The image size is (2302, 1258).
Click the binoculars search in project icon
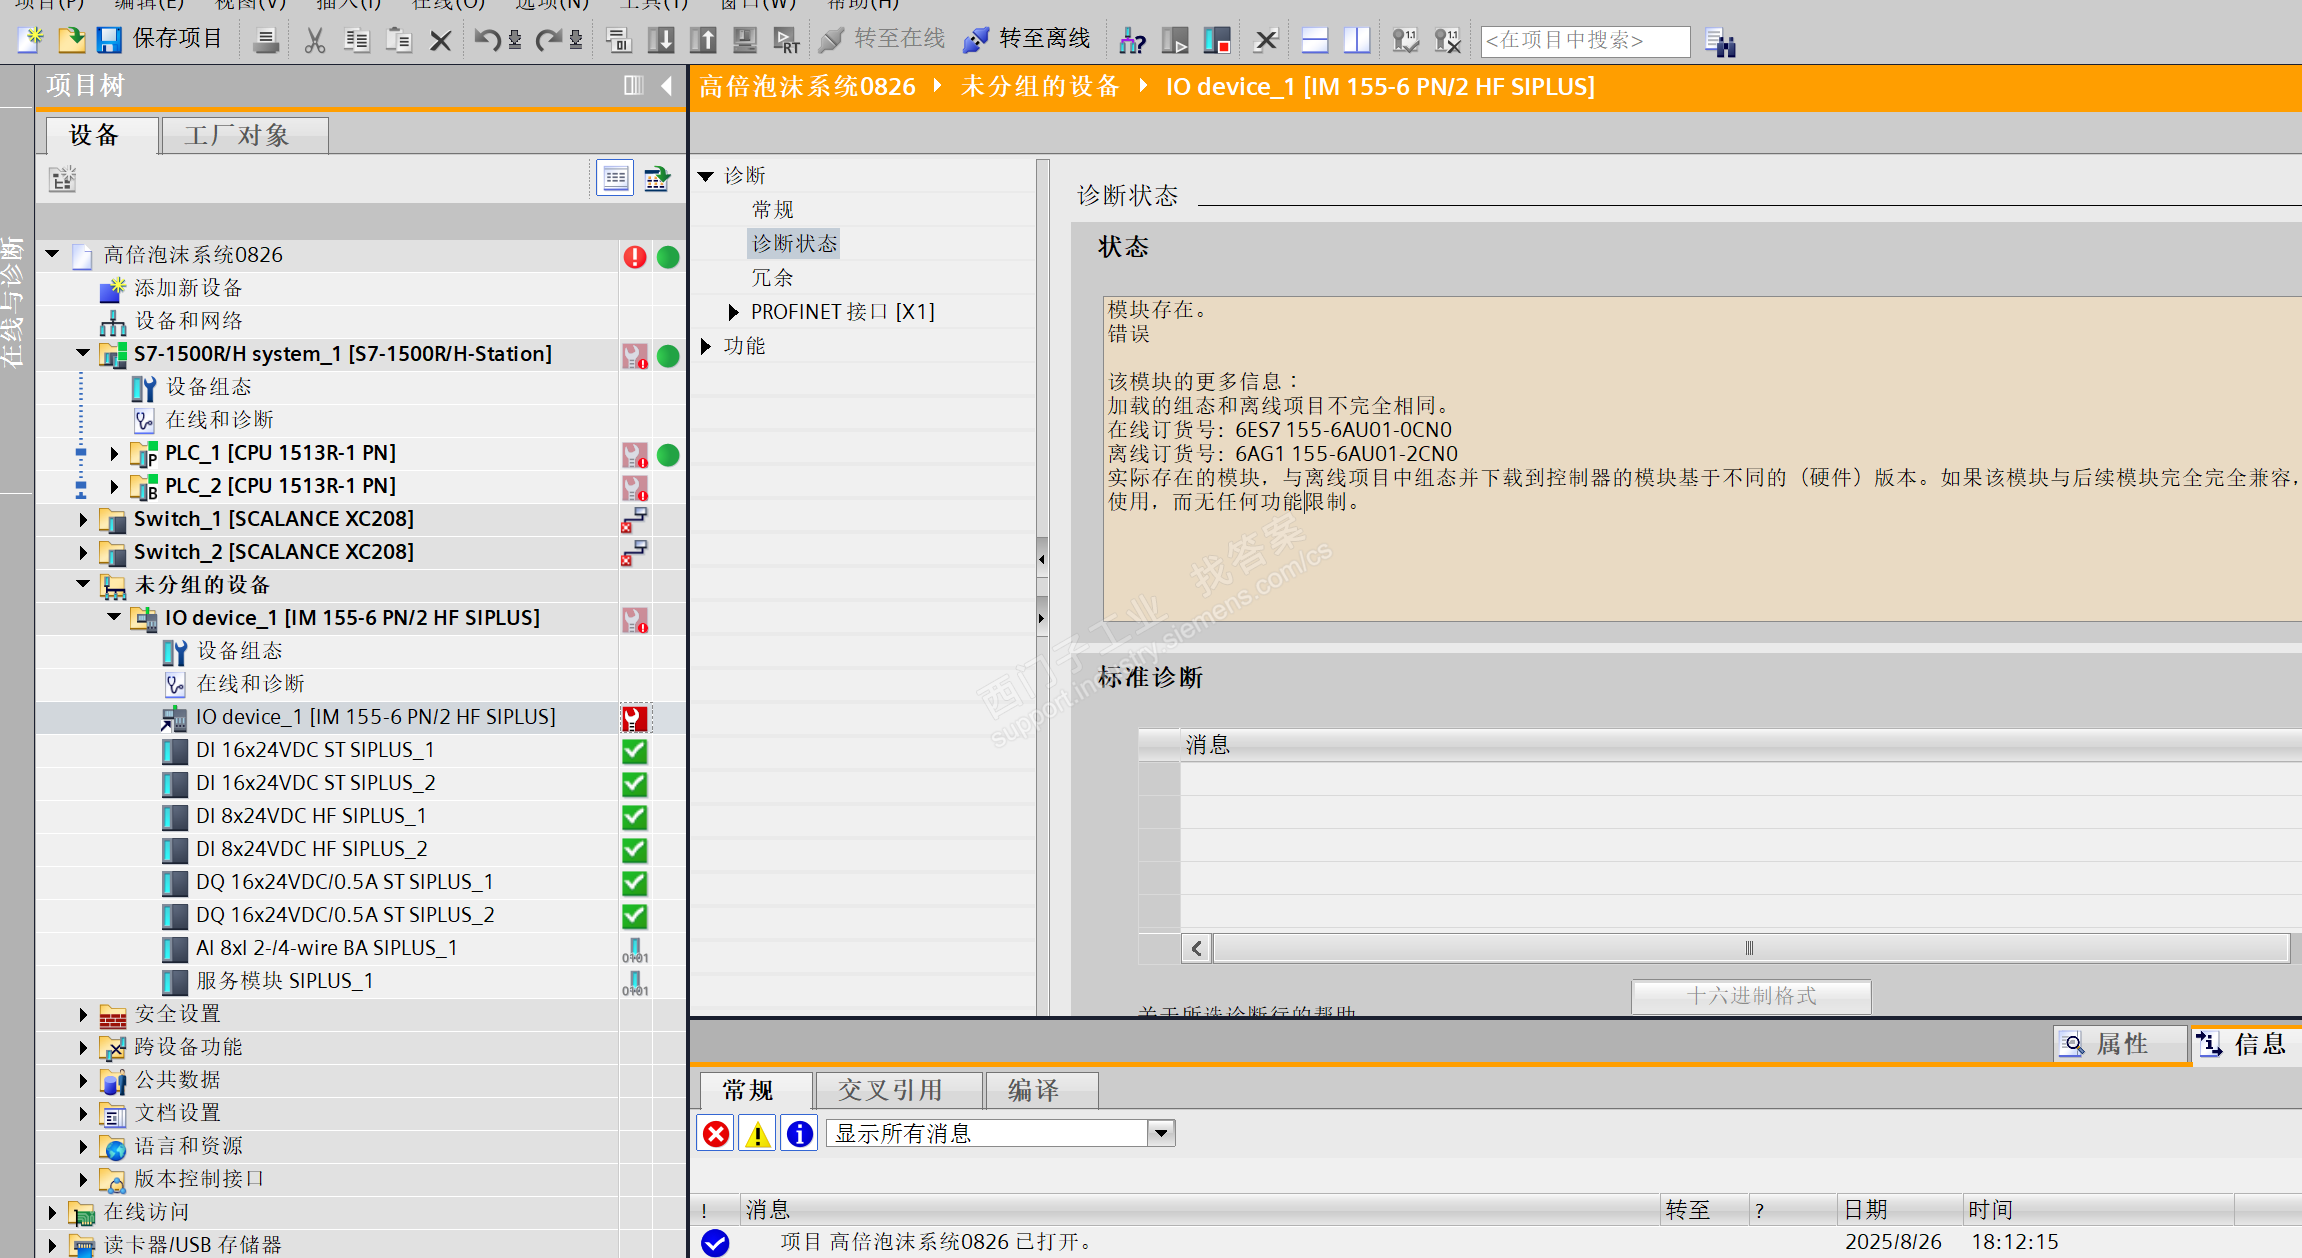coord(1719,42)
